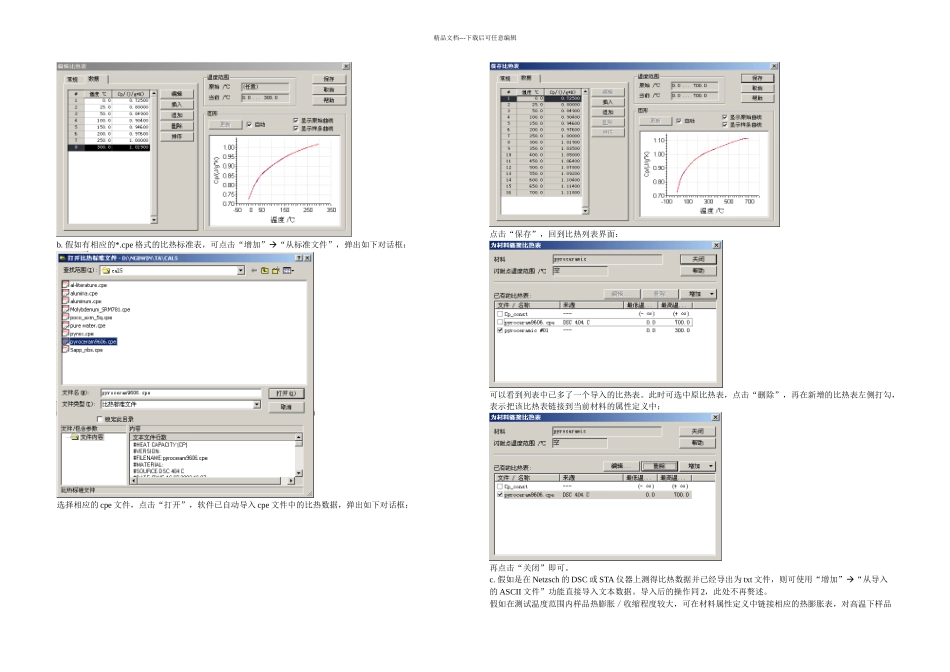Switch to 数据 tab in the 8-row Cp table dialog
950x672 pixels.
(x=94, y=79)
